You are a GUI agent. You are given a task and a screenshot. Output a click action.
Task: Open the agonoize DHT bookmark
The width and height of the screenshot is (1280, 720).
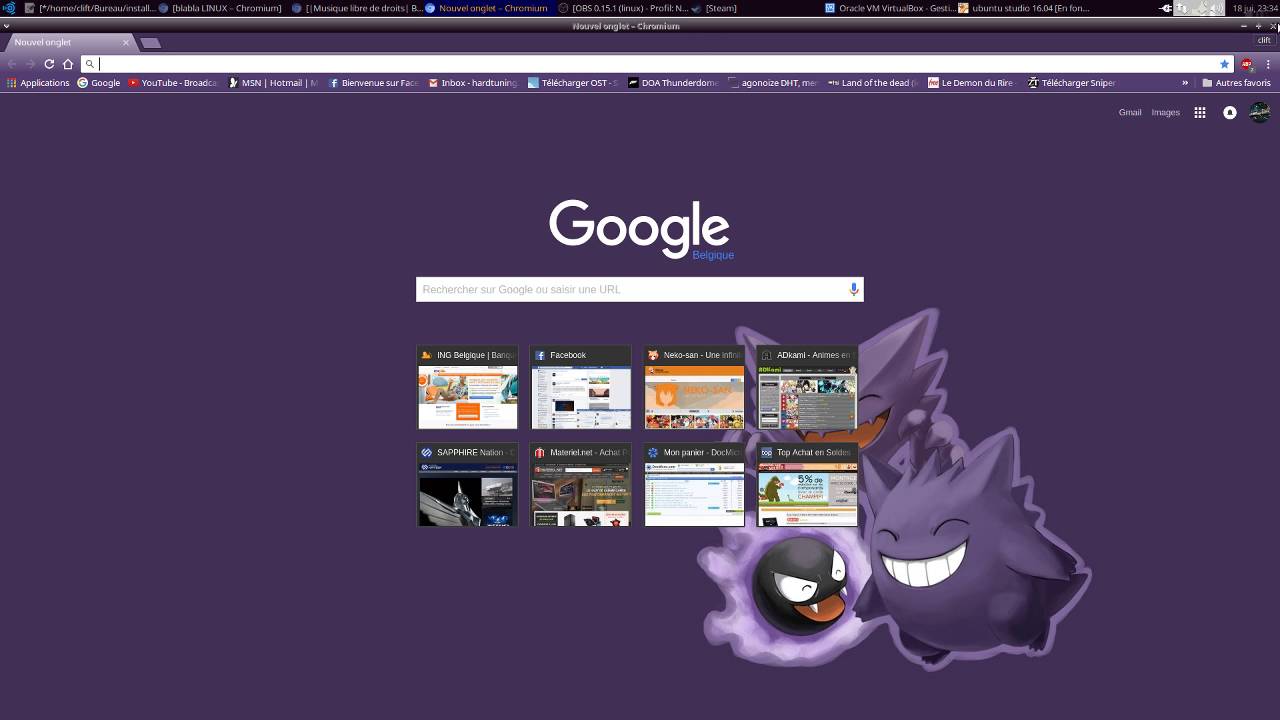click(773, 83)
